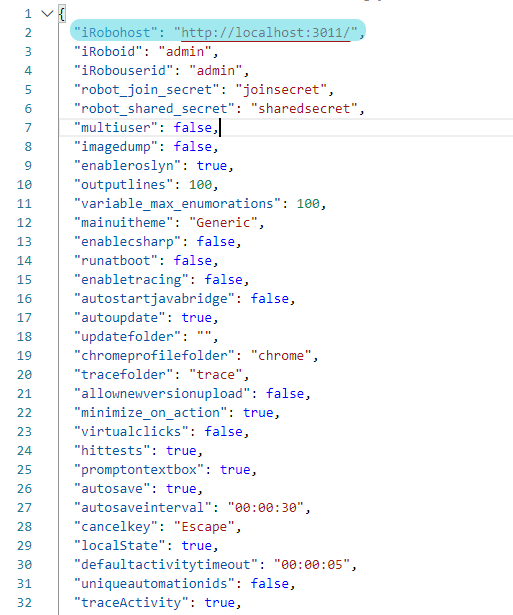Viewport: 513px width, 615px height.
Task: Click the "Escape" cancelkey value
Action: click(x=204, y=526)
